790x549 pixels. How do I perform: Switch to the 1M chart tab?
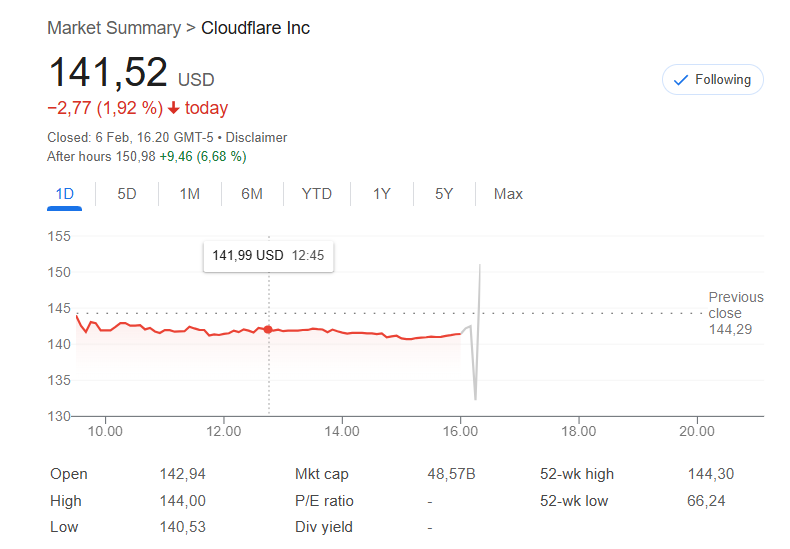[189, 194]
